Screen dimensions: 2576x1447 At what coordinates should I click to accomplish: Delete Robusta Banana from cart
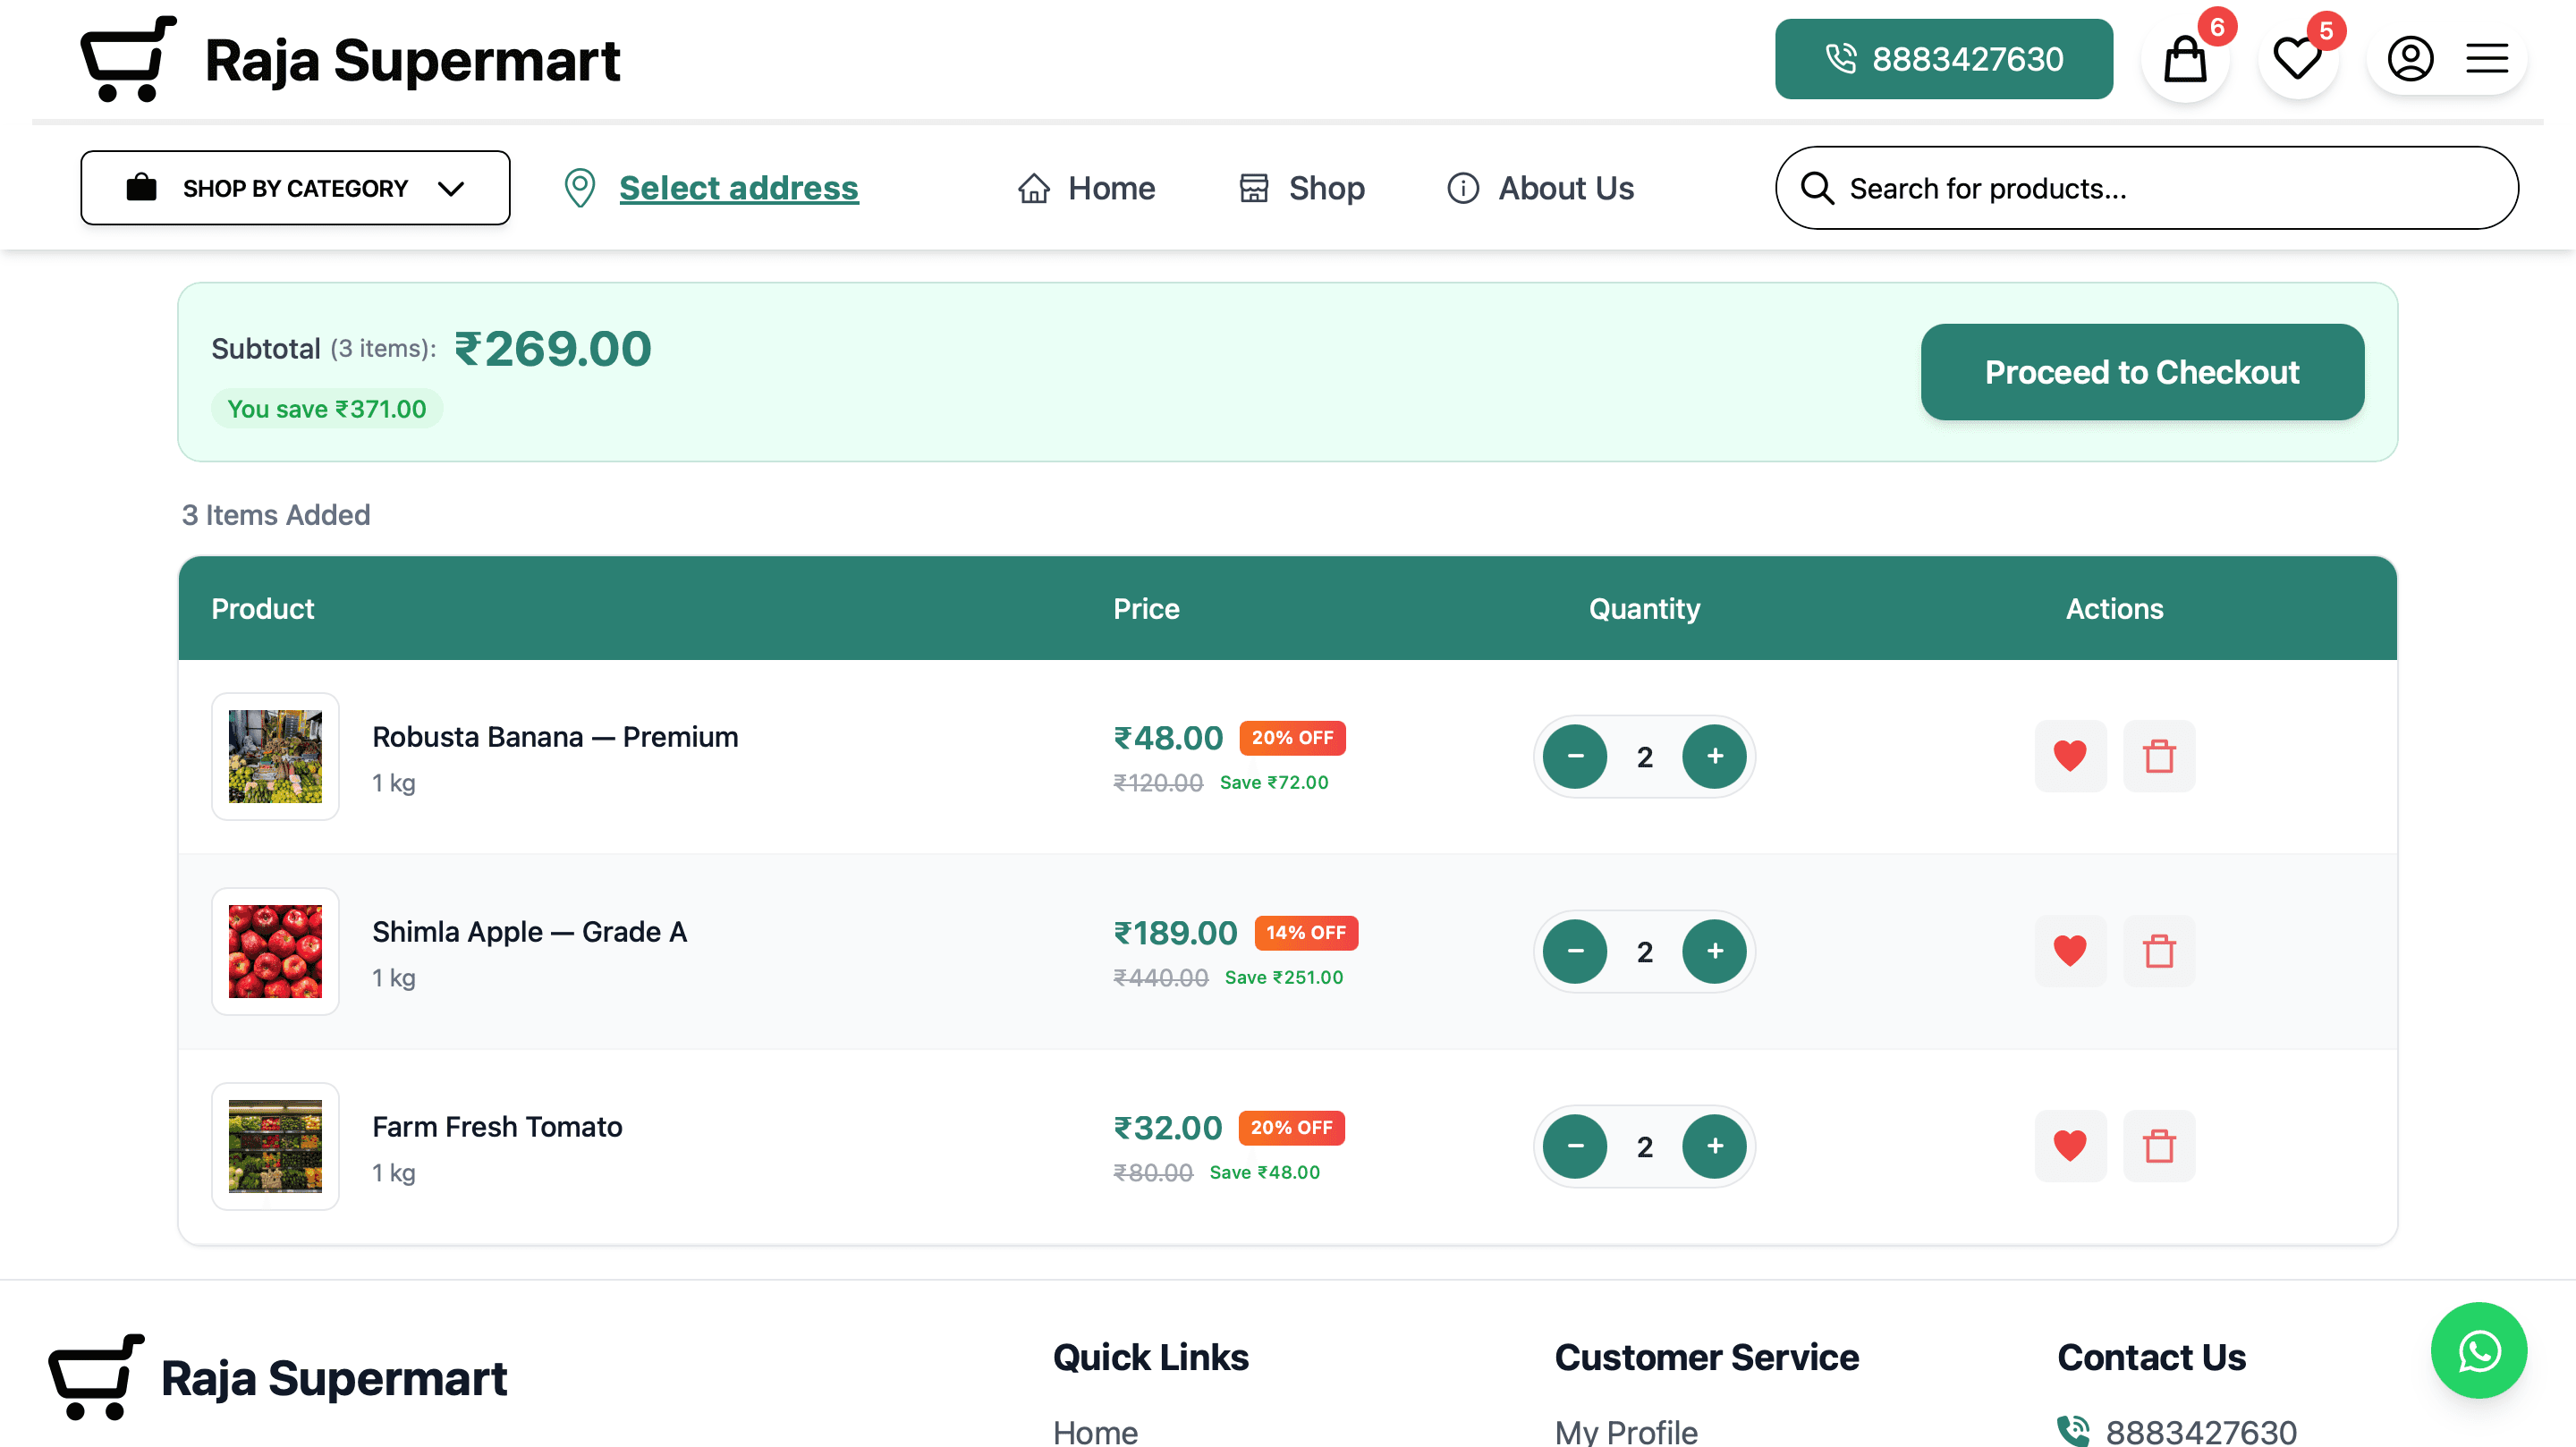click(2159, 756)
